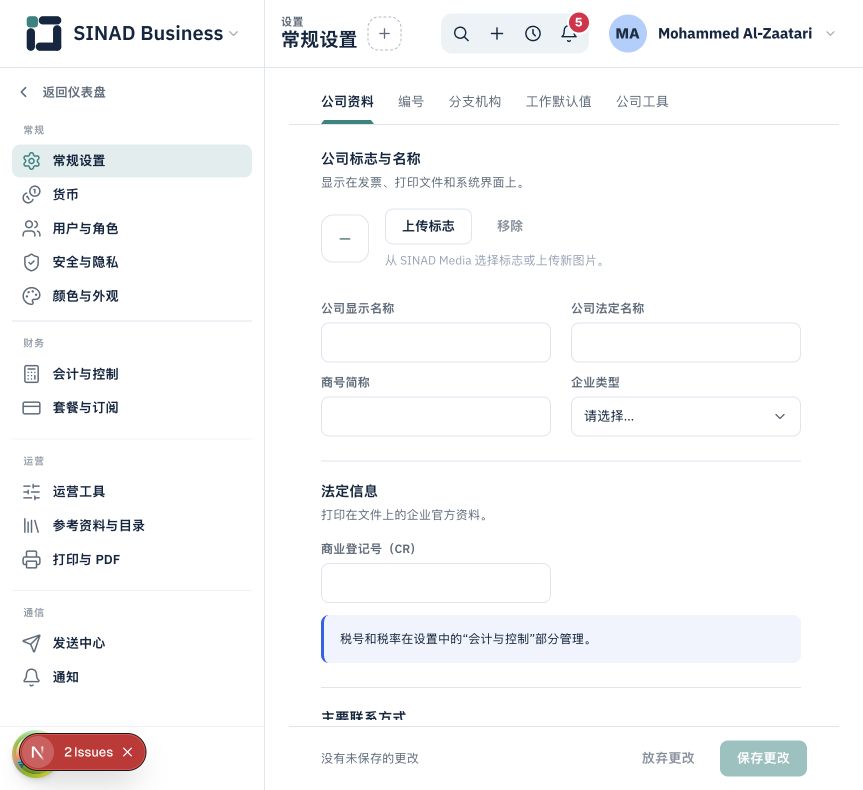Switch to the 公司工具 tab
Screen dimensions: 863x790
tap(642, 102)
